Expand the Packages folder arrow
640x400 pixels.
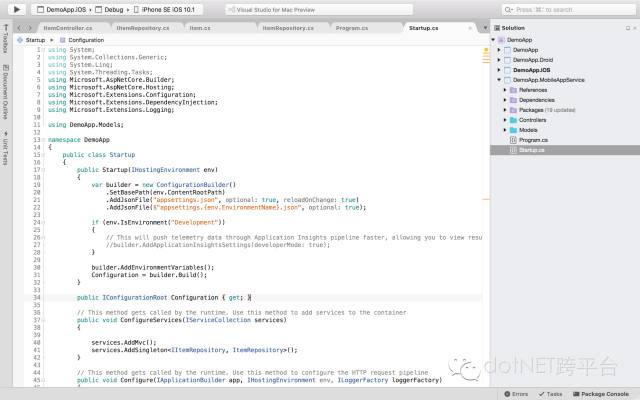505,110
